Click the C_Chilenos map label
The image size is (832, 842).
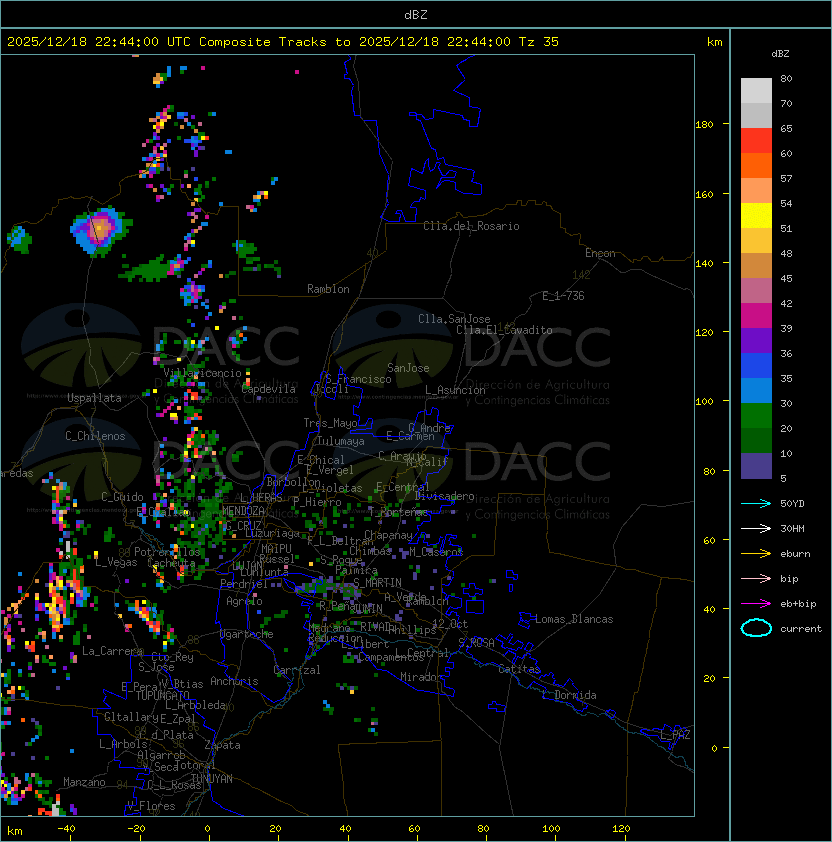(x=95, y=436)
